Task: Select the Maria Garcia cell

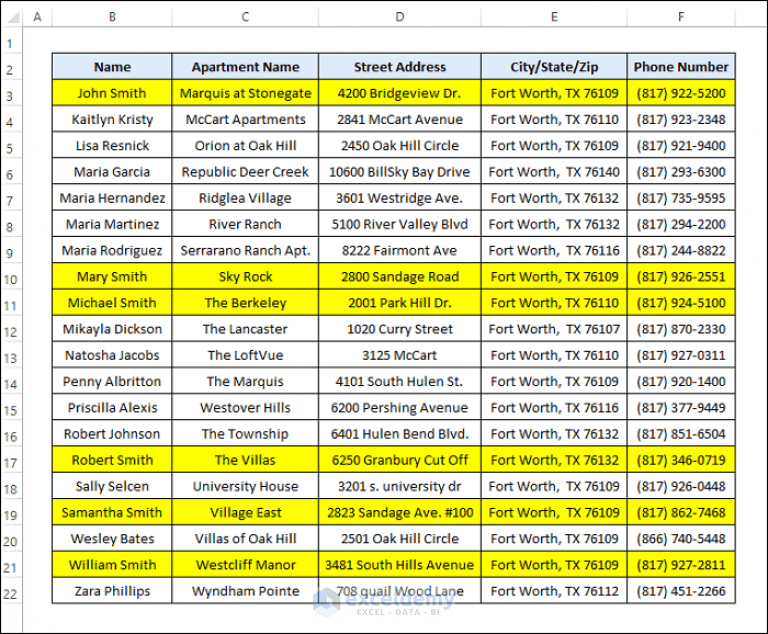Action: (112, 171)
